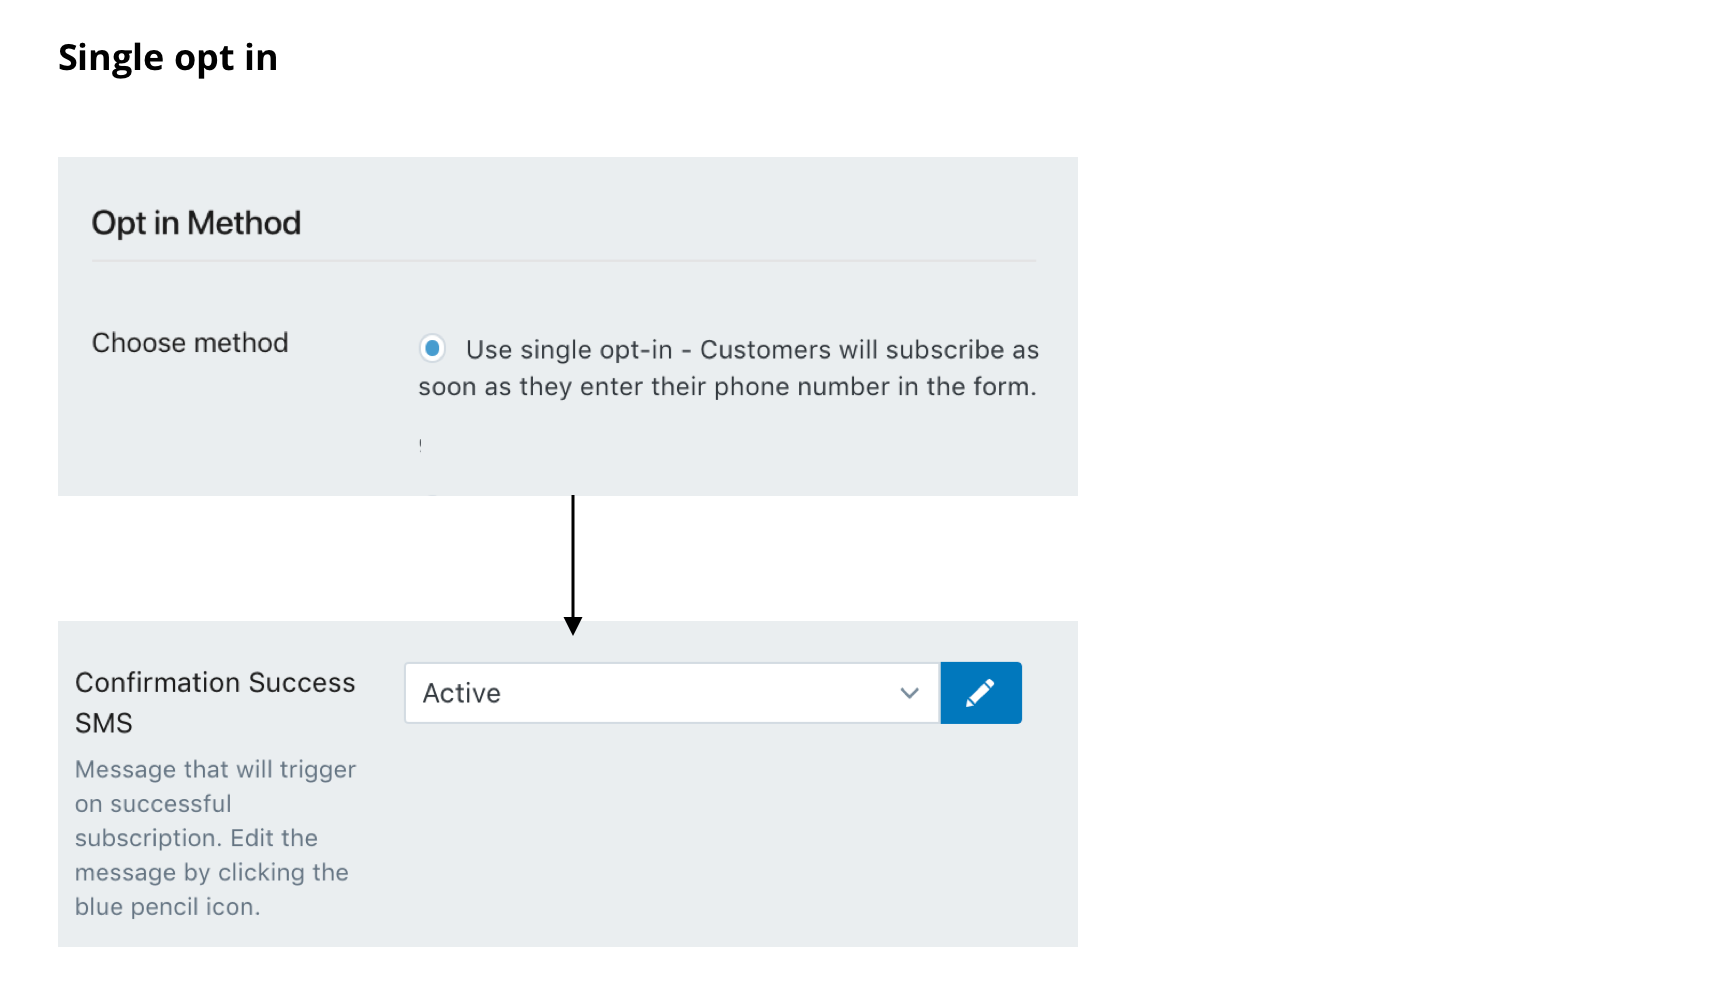1734x1004 pixels.
Task: Expand the chevron arrow beside Active
Action: [x=909, y=693]
